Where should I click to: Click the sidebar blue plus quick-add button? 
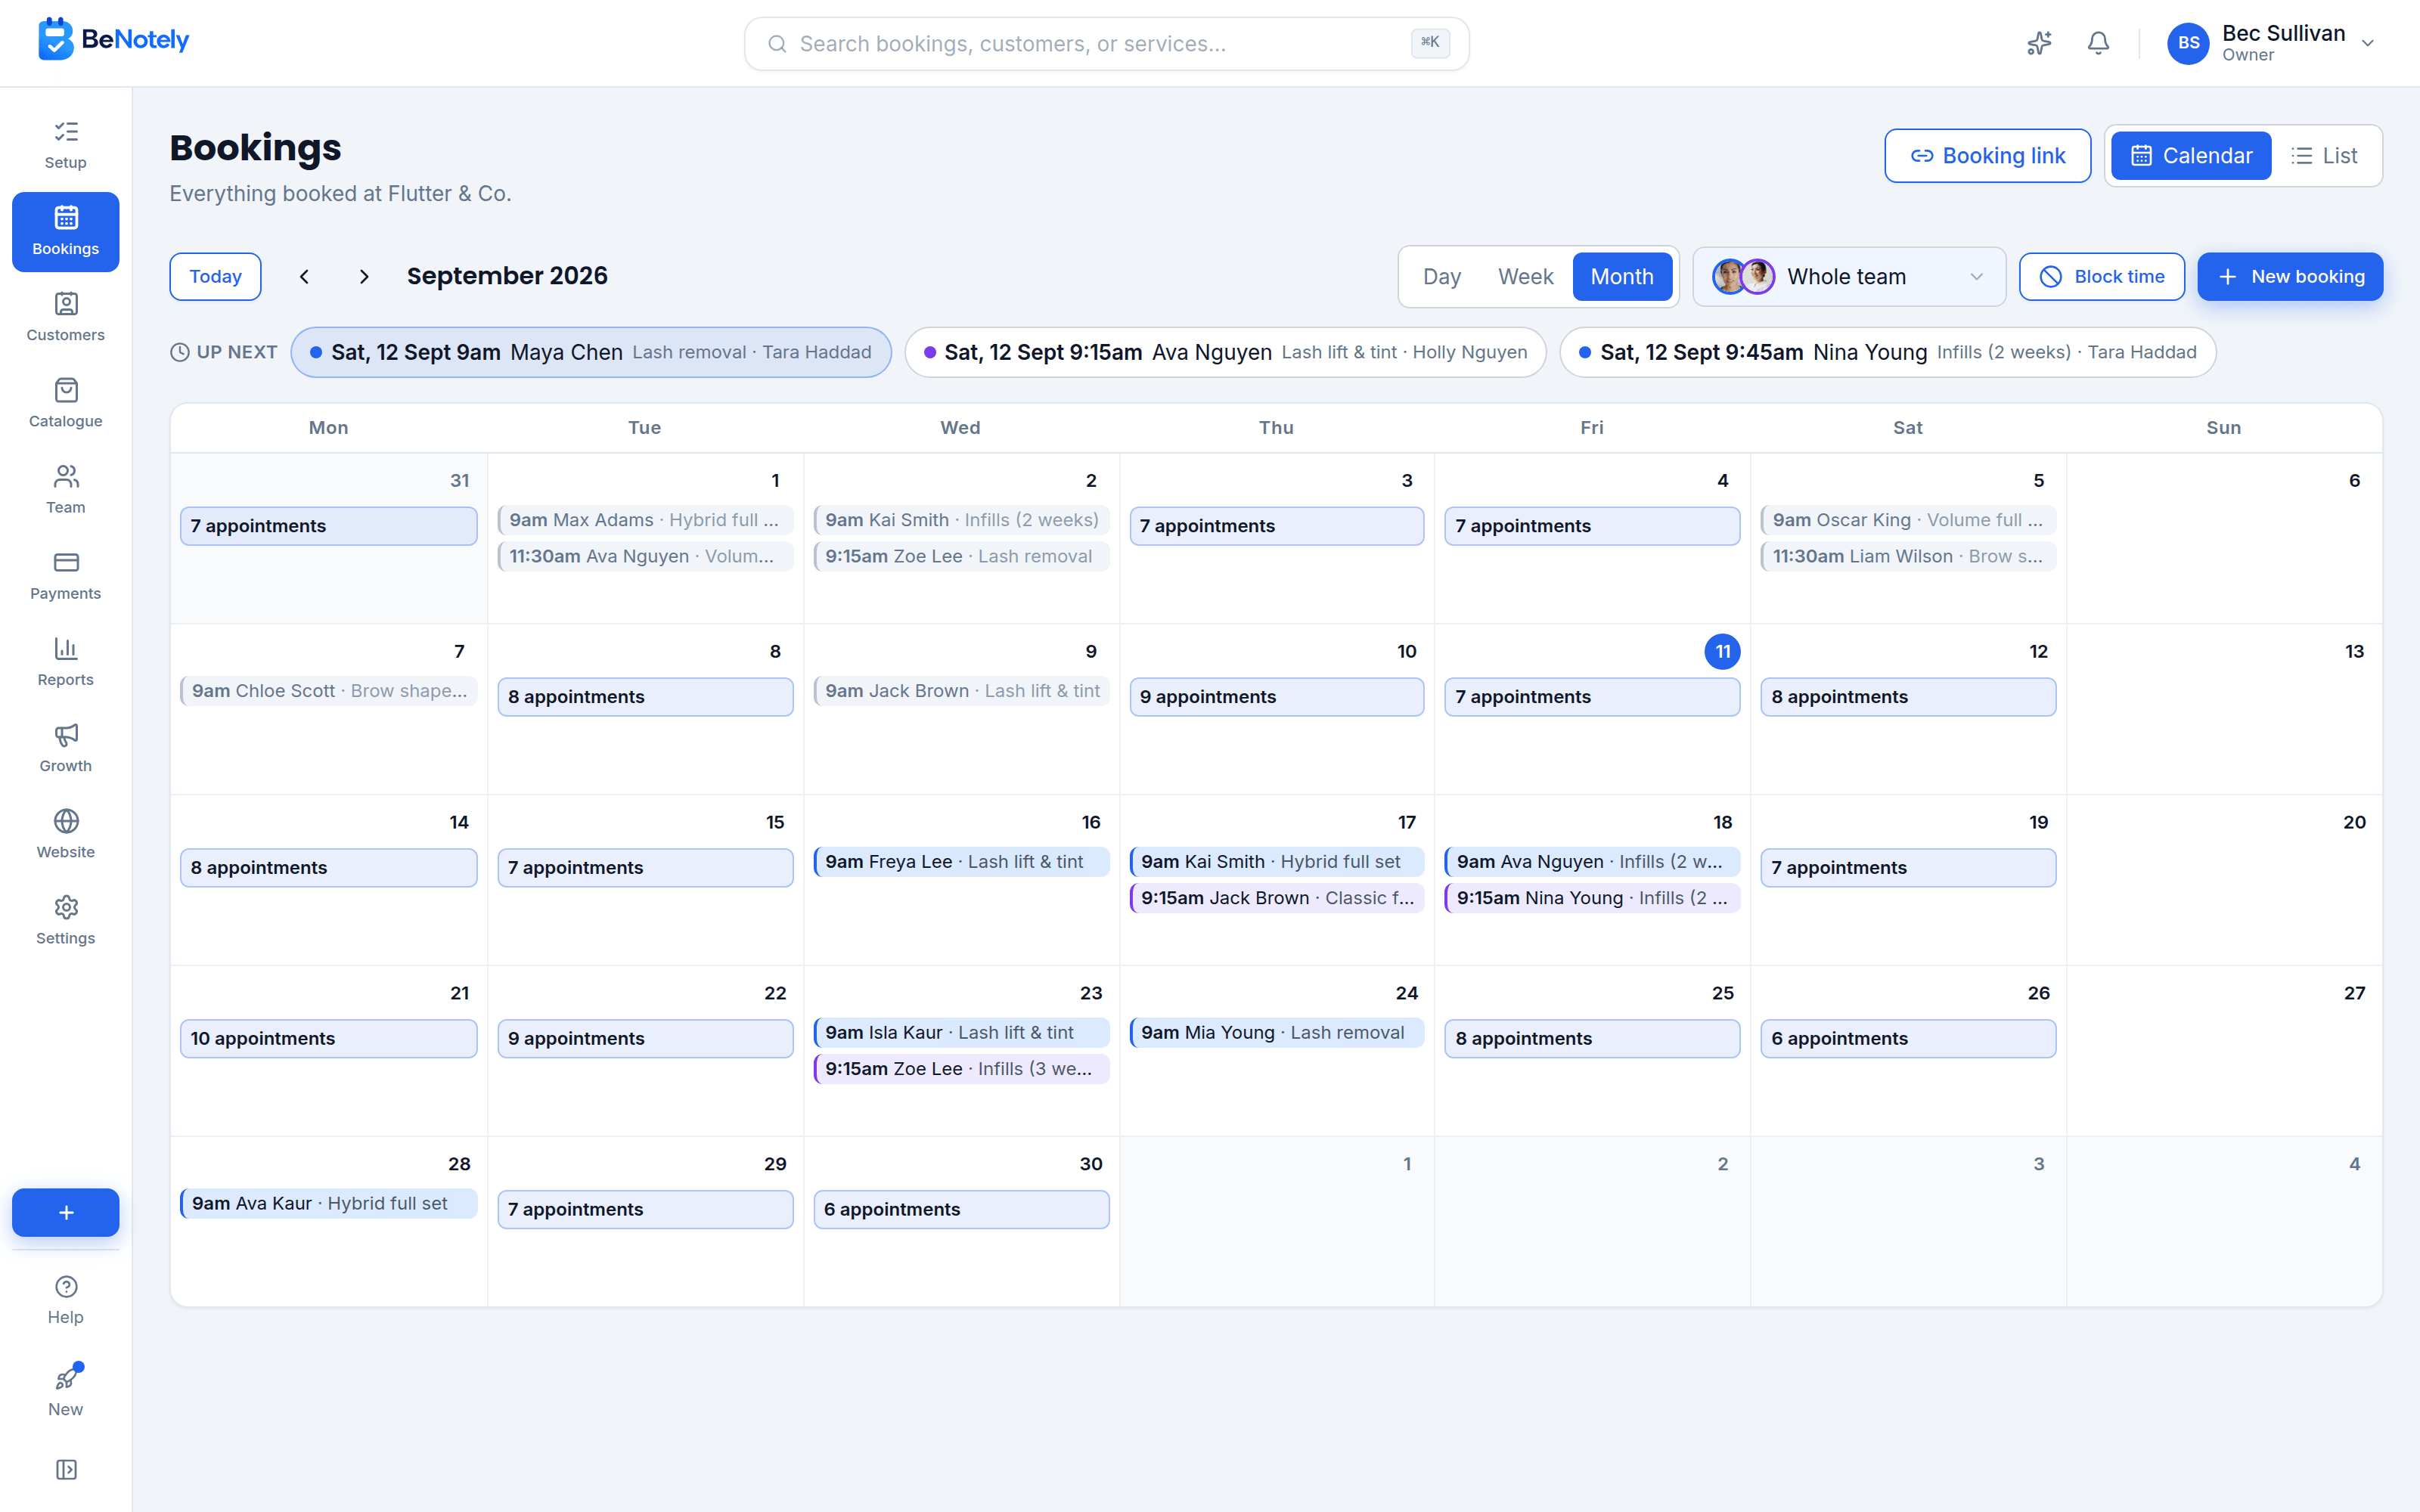coord(66,1212)
